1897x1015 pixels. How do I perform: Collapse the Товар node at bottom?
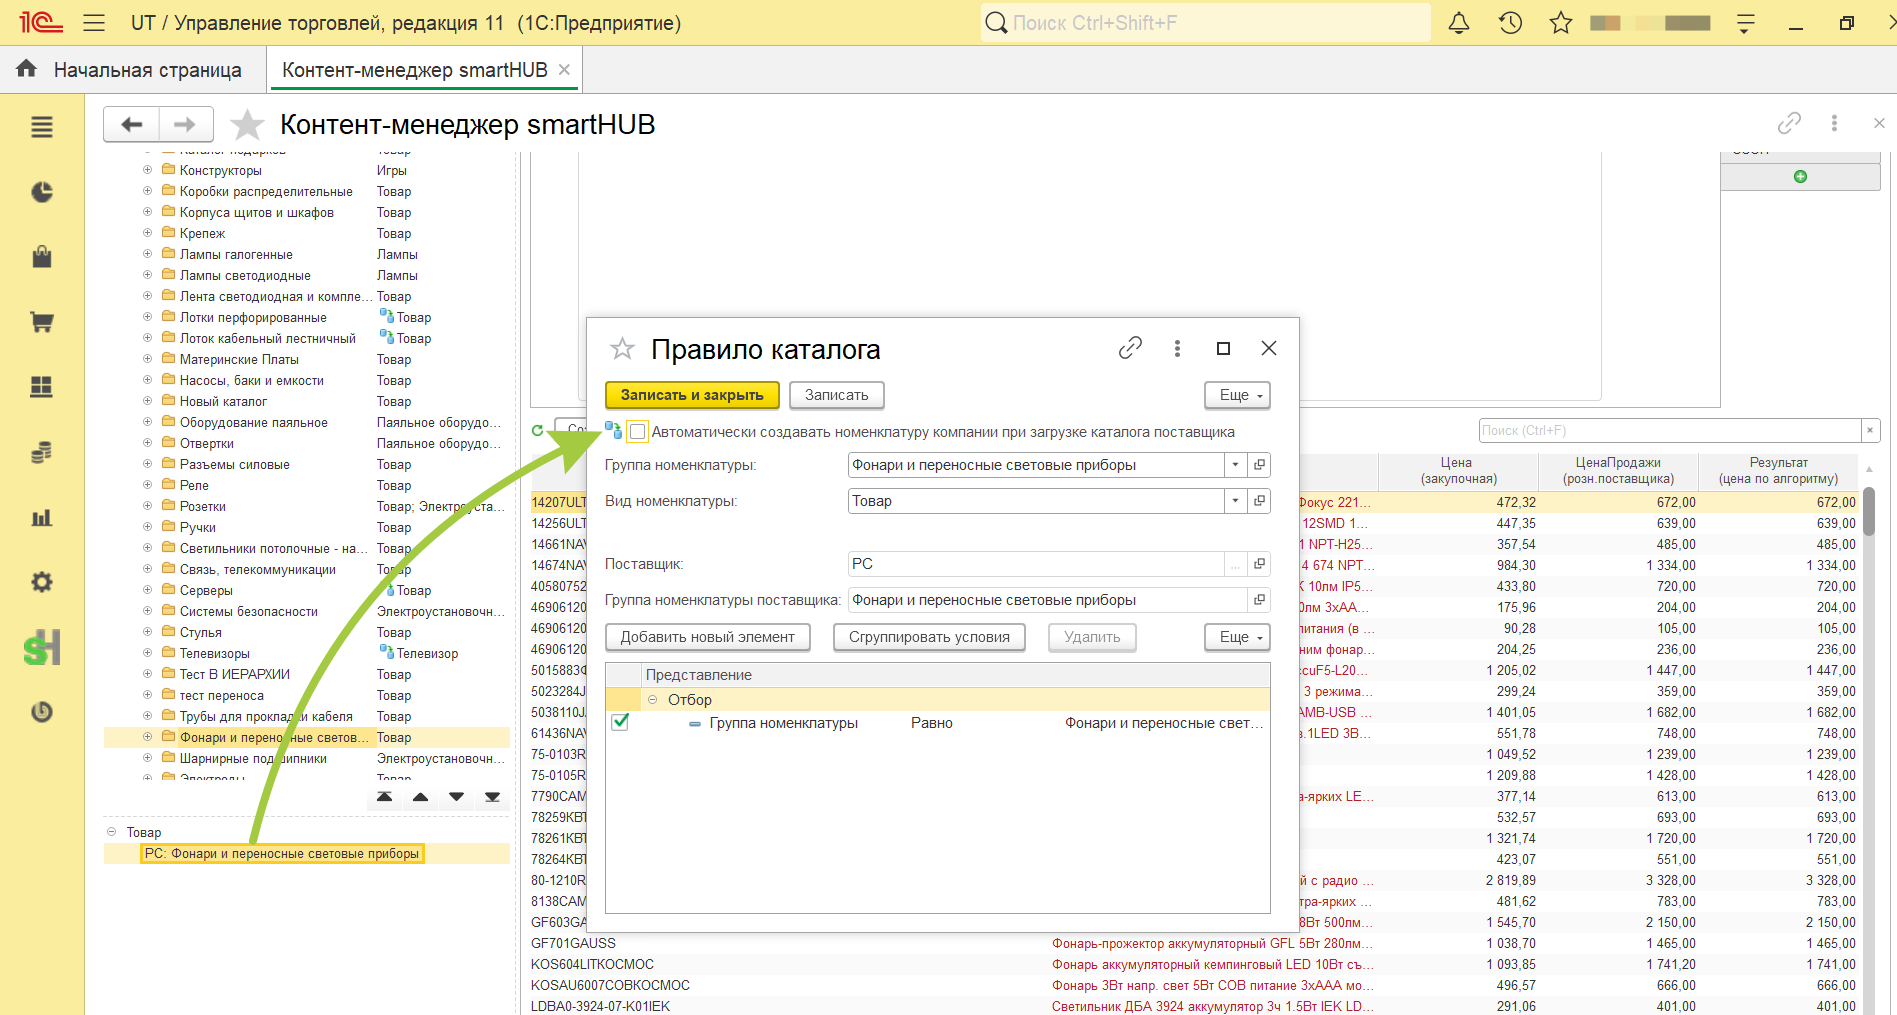pos(112,832)
